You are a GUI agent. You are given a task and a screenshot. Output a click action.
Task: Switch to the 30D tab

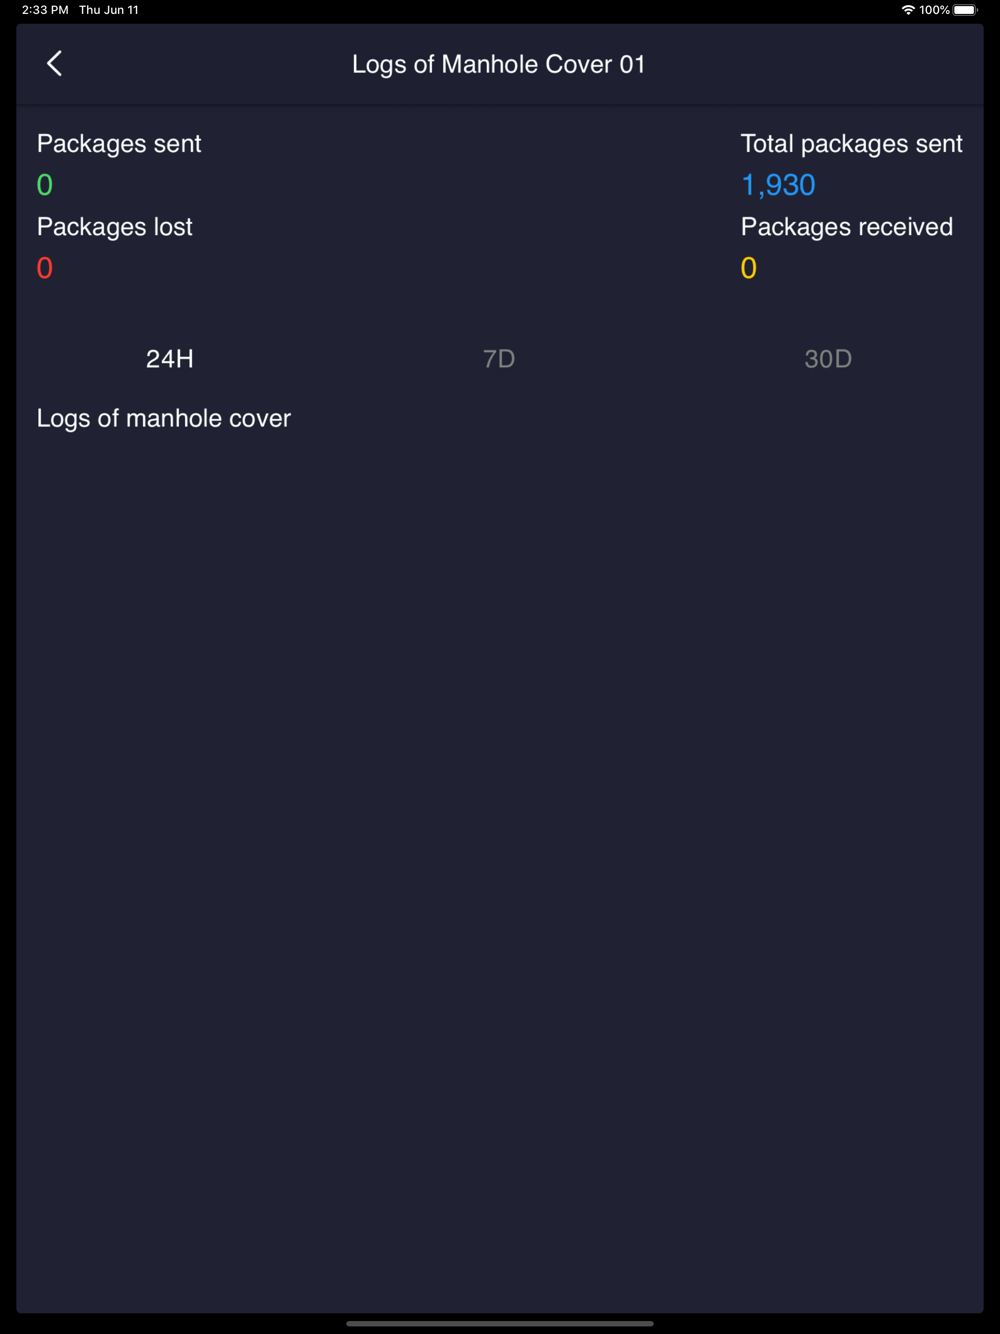click(x=828, y=359)
